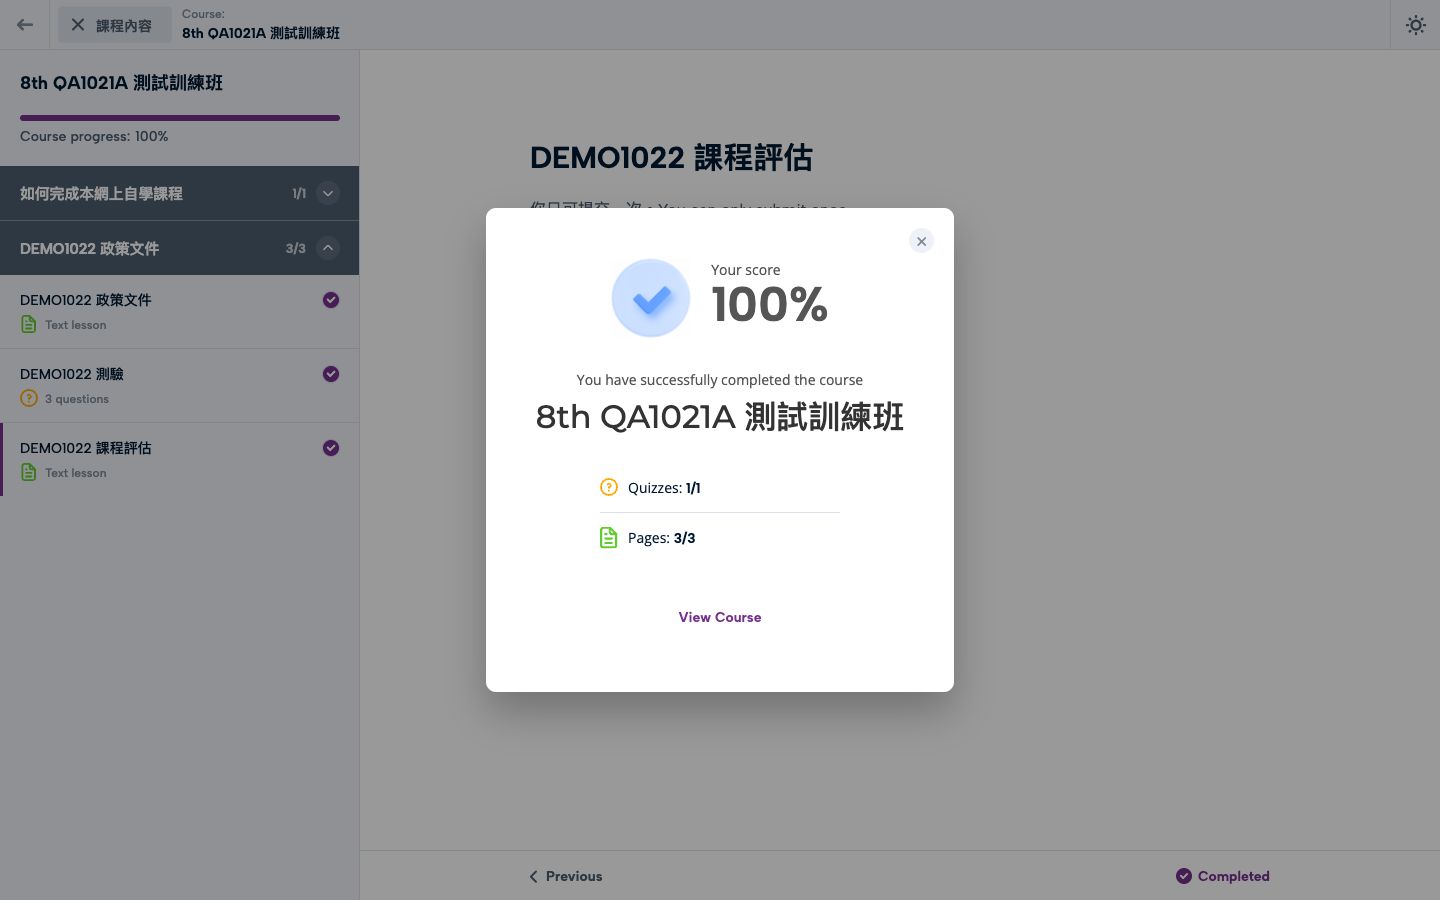This screenshot has height=900, width=1440.
Task: Click the DEMO1022 課程評估 page heading
Action: (x=671, y=158)
